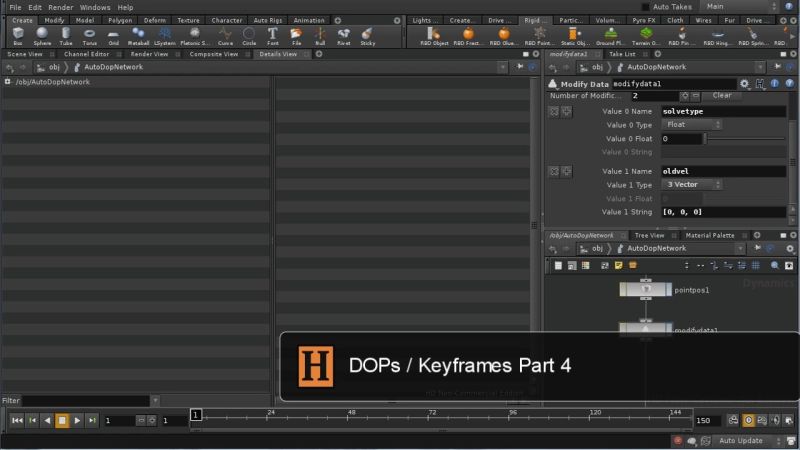Open Value 0 Type Float dropdown

tap(692, 124)
